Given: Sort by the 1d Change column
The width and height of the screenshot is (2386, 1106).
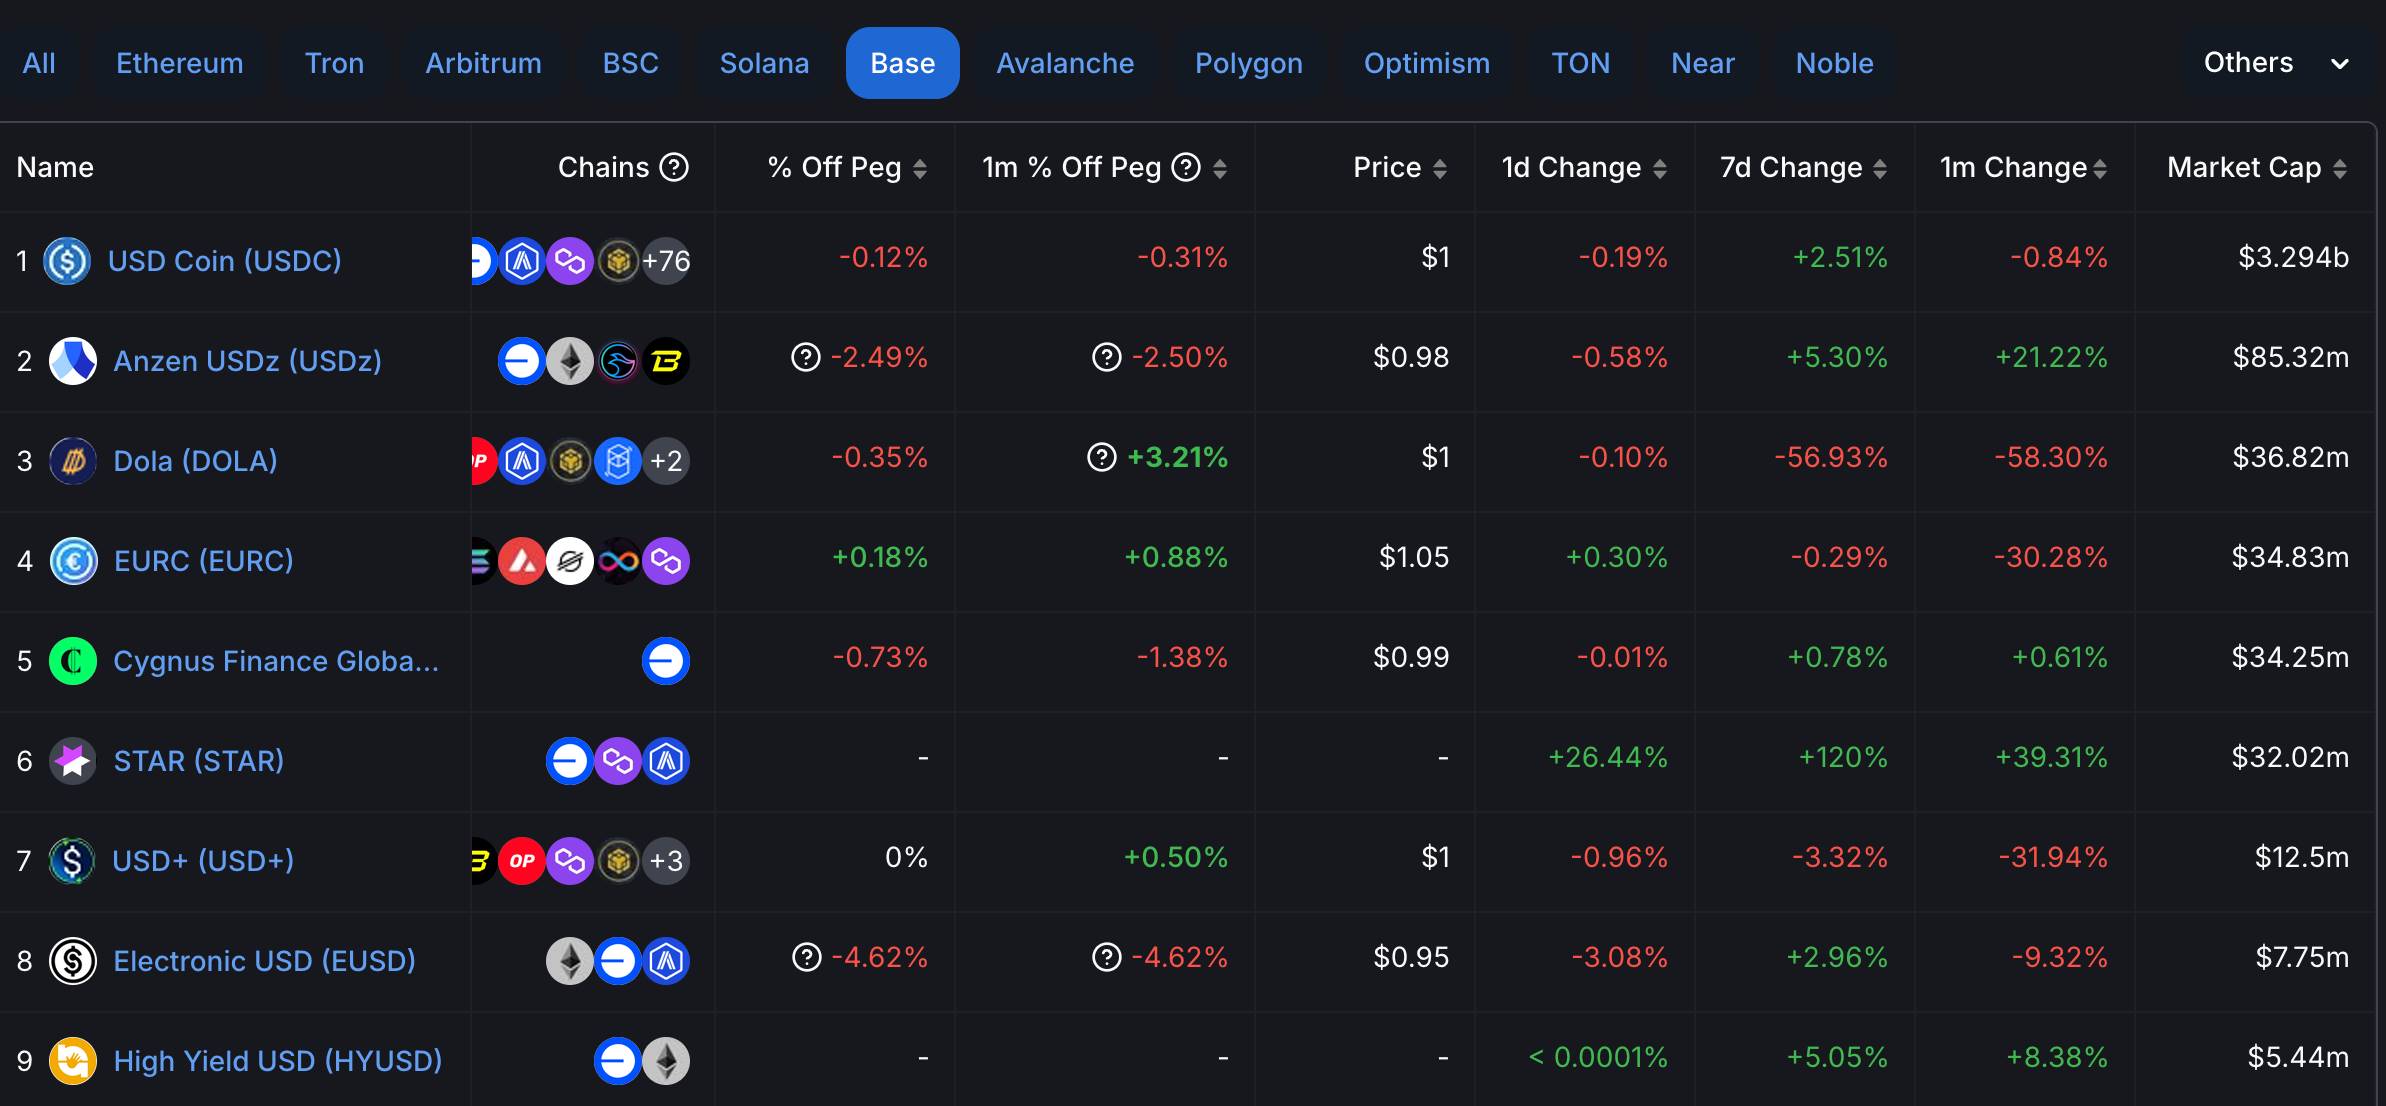Looking at the screenshot, I should coord(1660,168).
